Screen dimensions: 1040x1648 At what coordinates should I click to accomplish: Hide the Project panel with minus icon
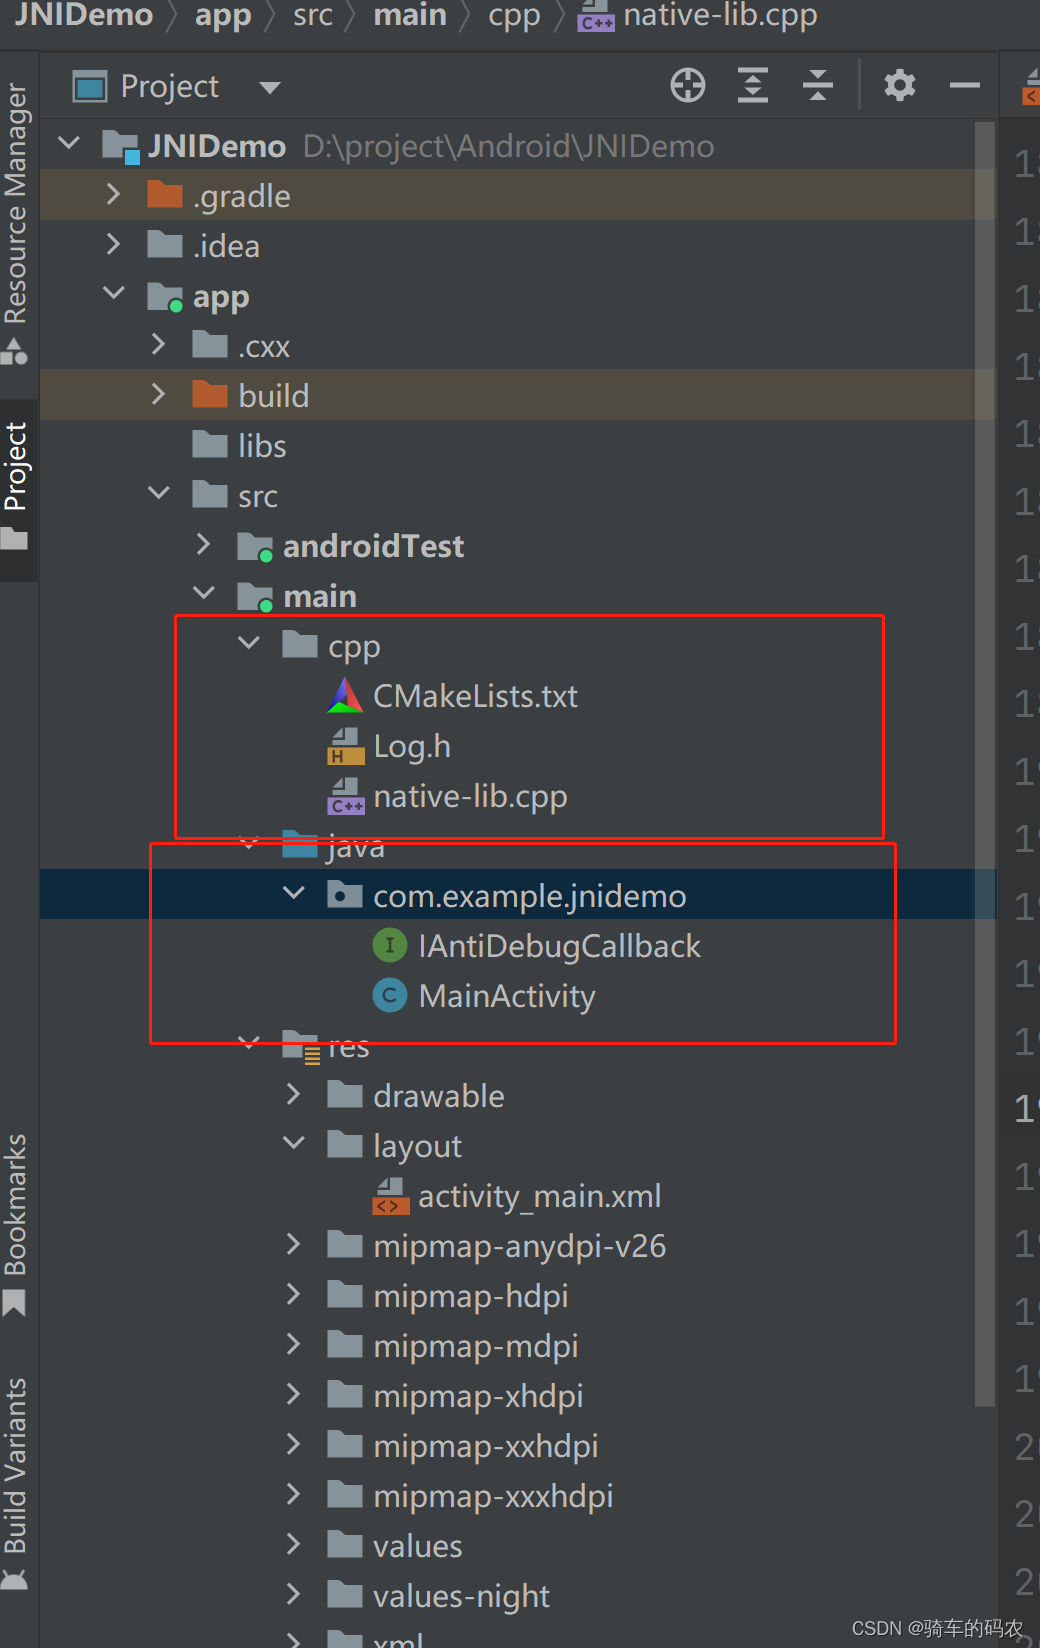tap(965, 86)
